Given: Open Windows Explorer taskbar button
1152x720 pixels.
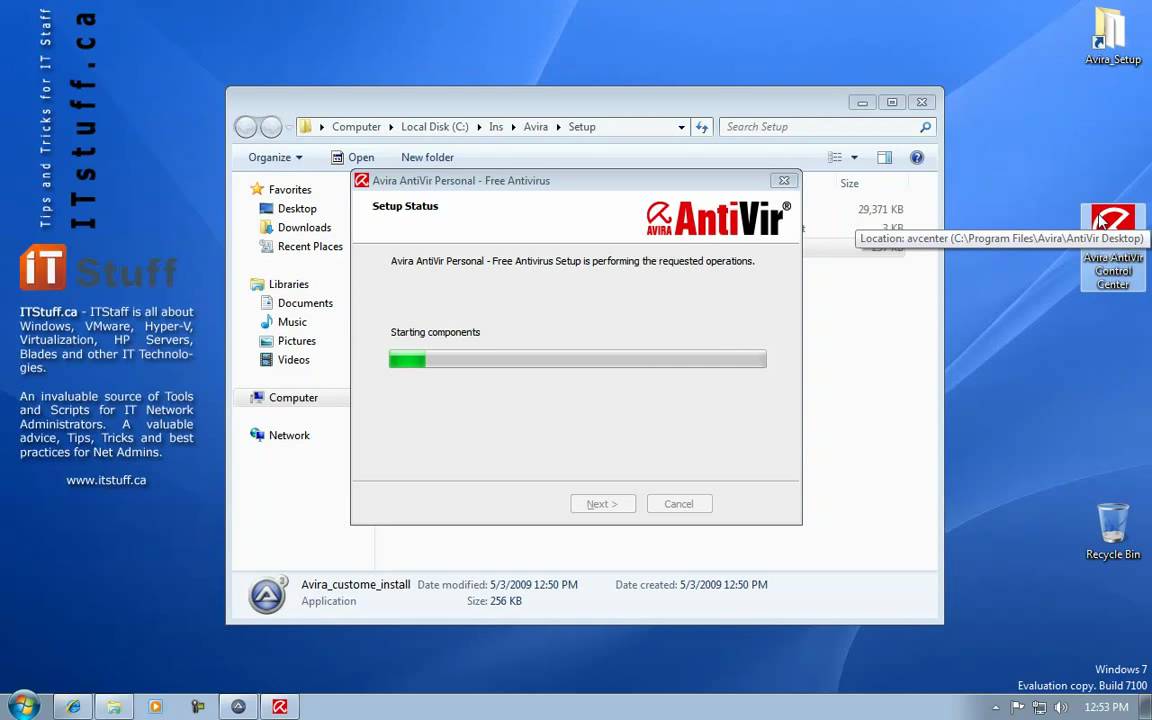Looking at the screenshot, I should (114, 707).
